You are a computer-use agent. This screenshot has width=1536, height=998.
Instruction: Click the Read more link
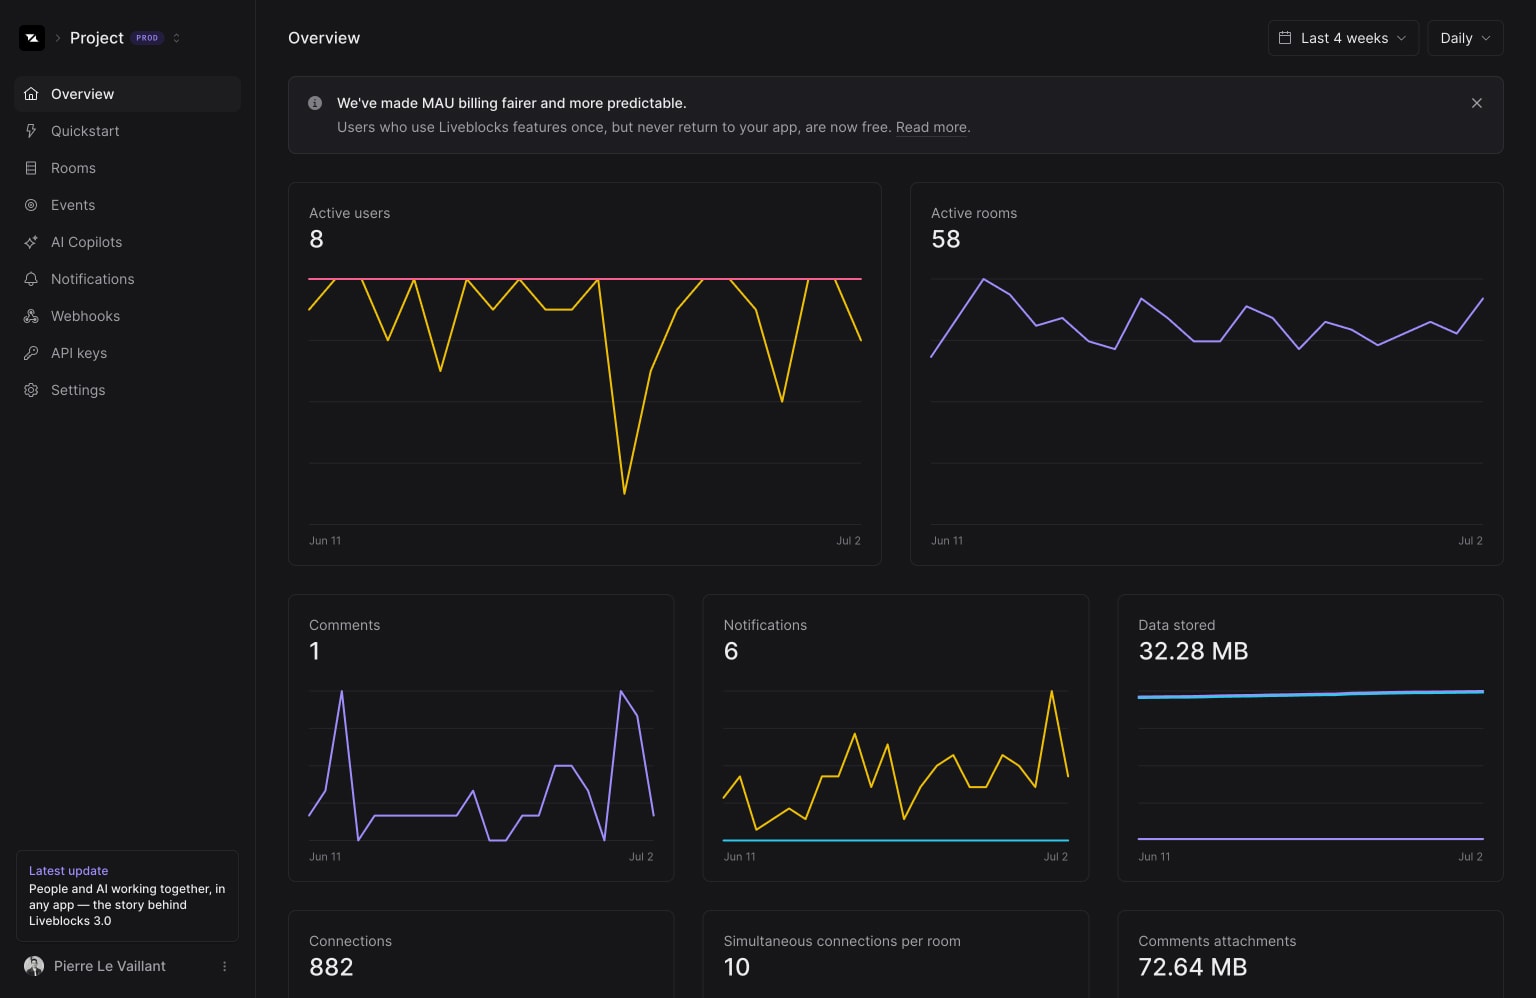tap(930, 127)
